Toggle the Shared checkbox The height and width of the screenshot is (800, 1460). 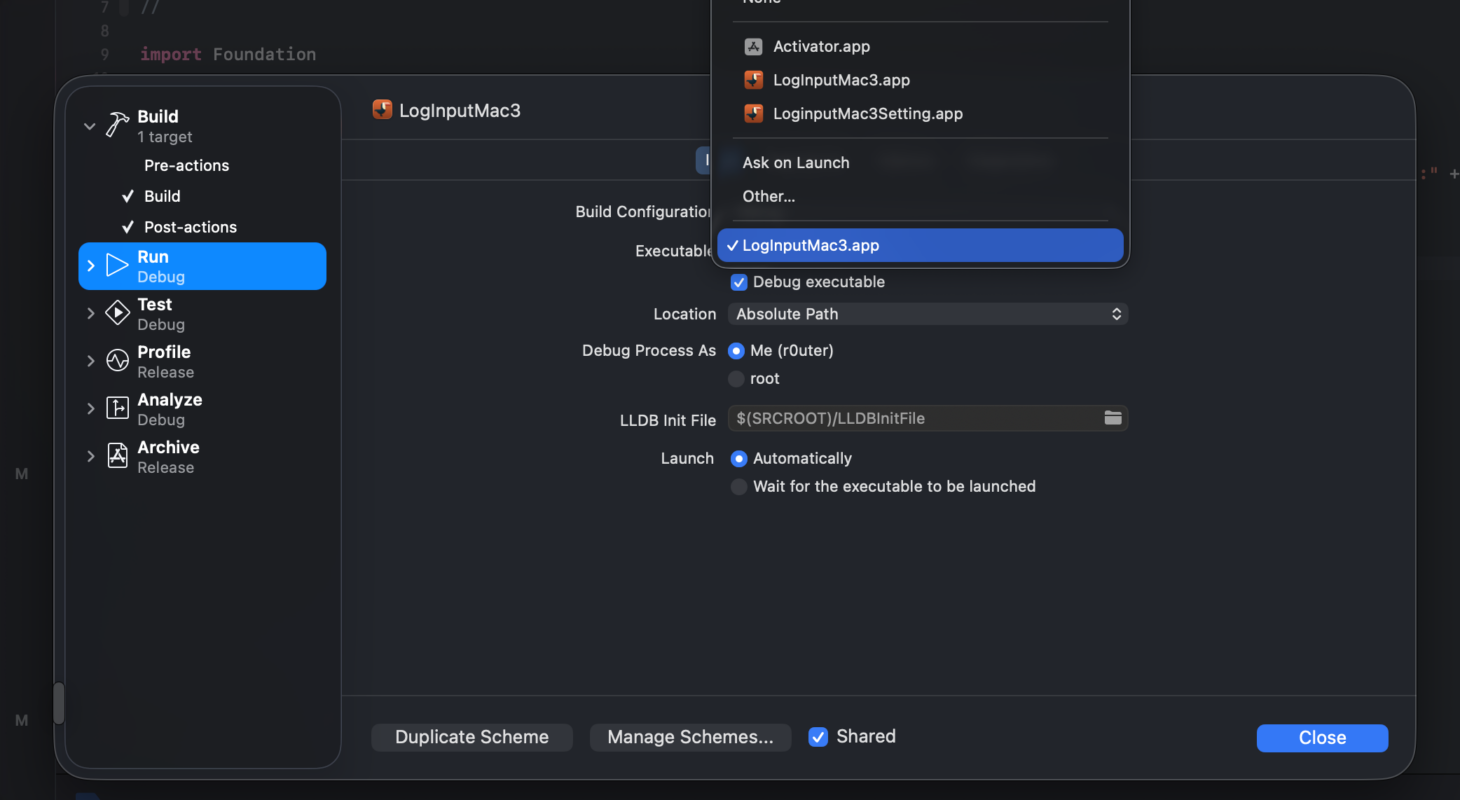[x=818, y=737]
